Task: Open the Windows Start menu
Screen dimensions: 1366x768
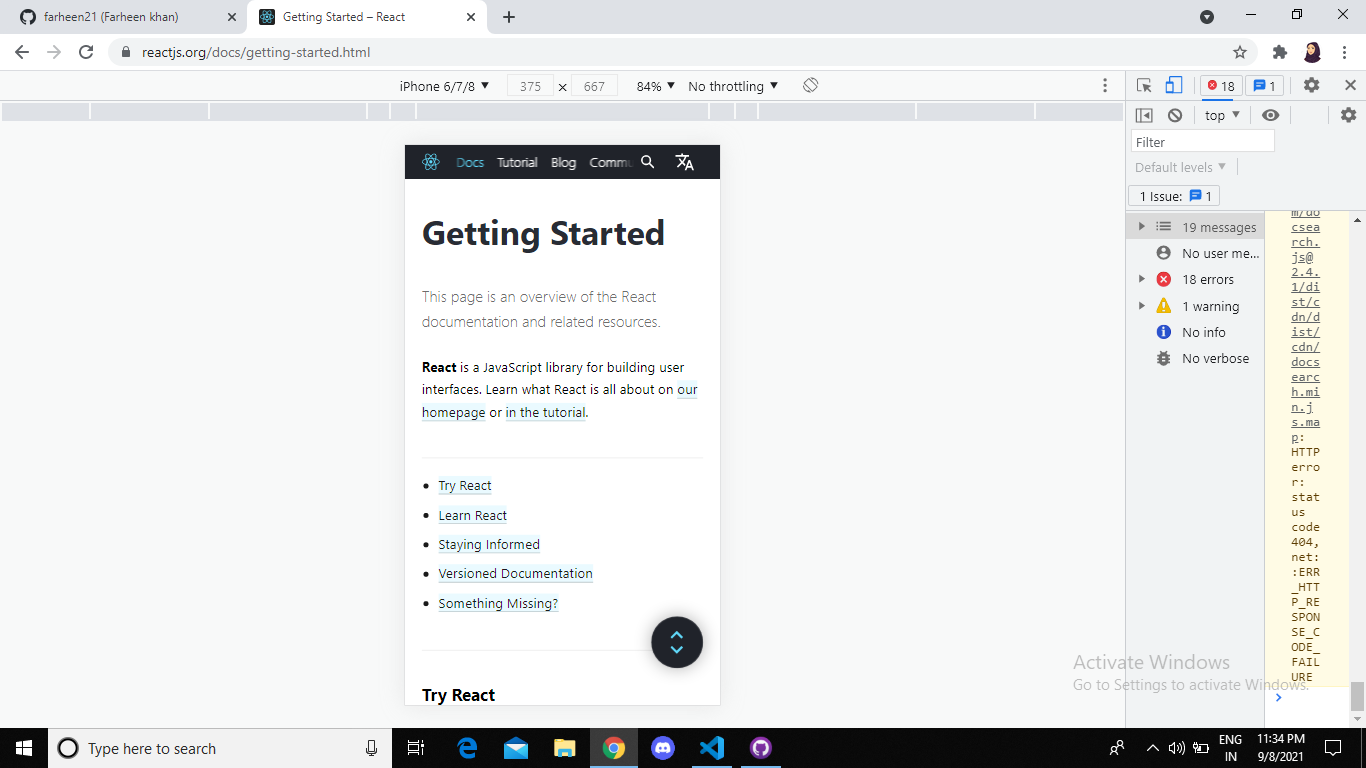Action: [x=24, y=748]
